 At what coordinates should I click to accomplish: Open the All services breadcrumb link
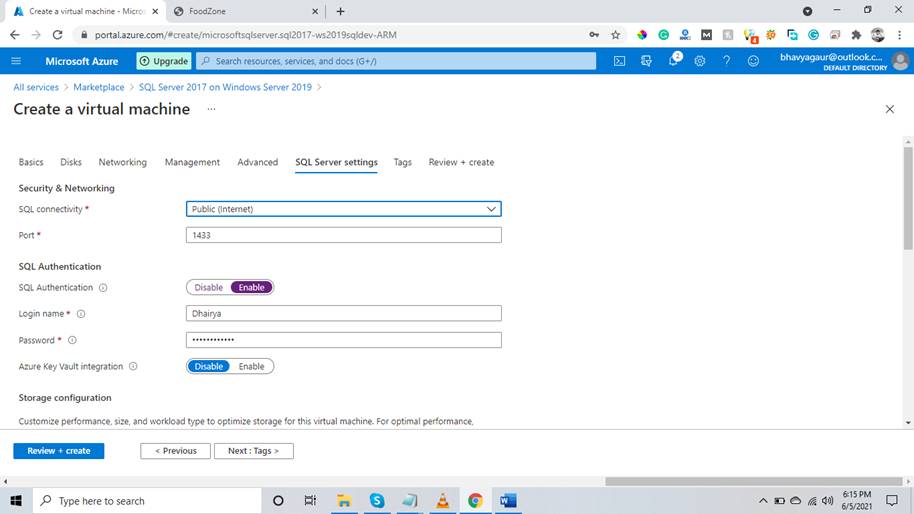coord(36,87)
